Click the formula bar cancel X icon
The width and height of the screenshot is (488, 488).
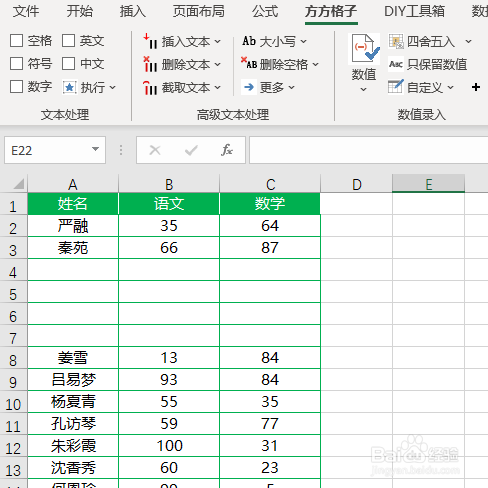pyautogui.click(x=155, y=150)
